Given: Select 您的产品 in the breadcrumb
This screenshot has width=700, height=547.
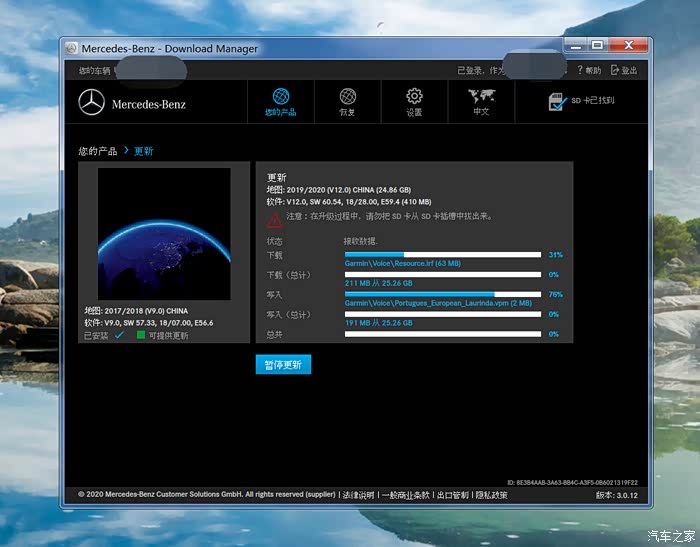Looking at the screenshot, I should point(98,151).
